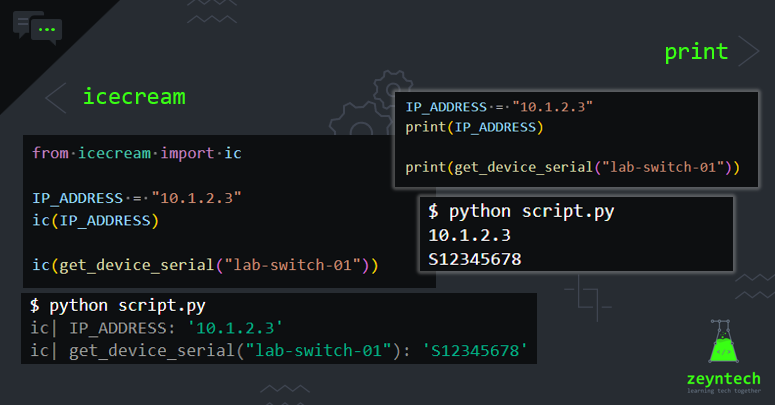This screenshot has height=405, width=775.
Task: Click the 'ic(get_device_serial("lab-switch-01"))' line
Action: pyautogui.click(x=205, y=266)
